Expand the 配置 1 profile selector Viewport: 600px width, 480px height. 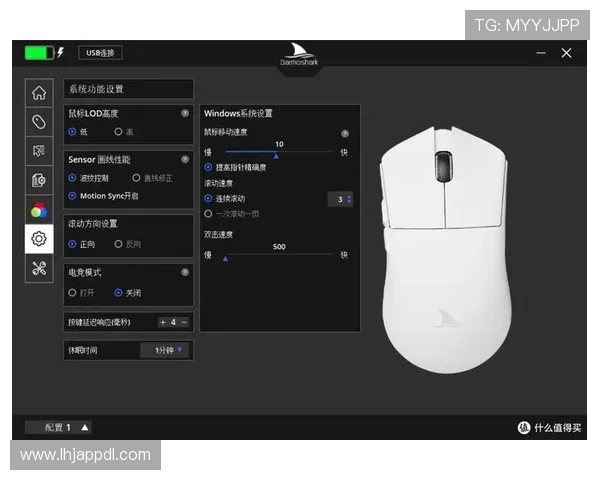pyautogui.click(x=58, y=427)
